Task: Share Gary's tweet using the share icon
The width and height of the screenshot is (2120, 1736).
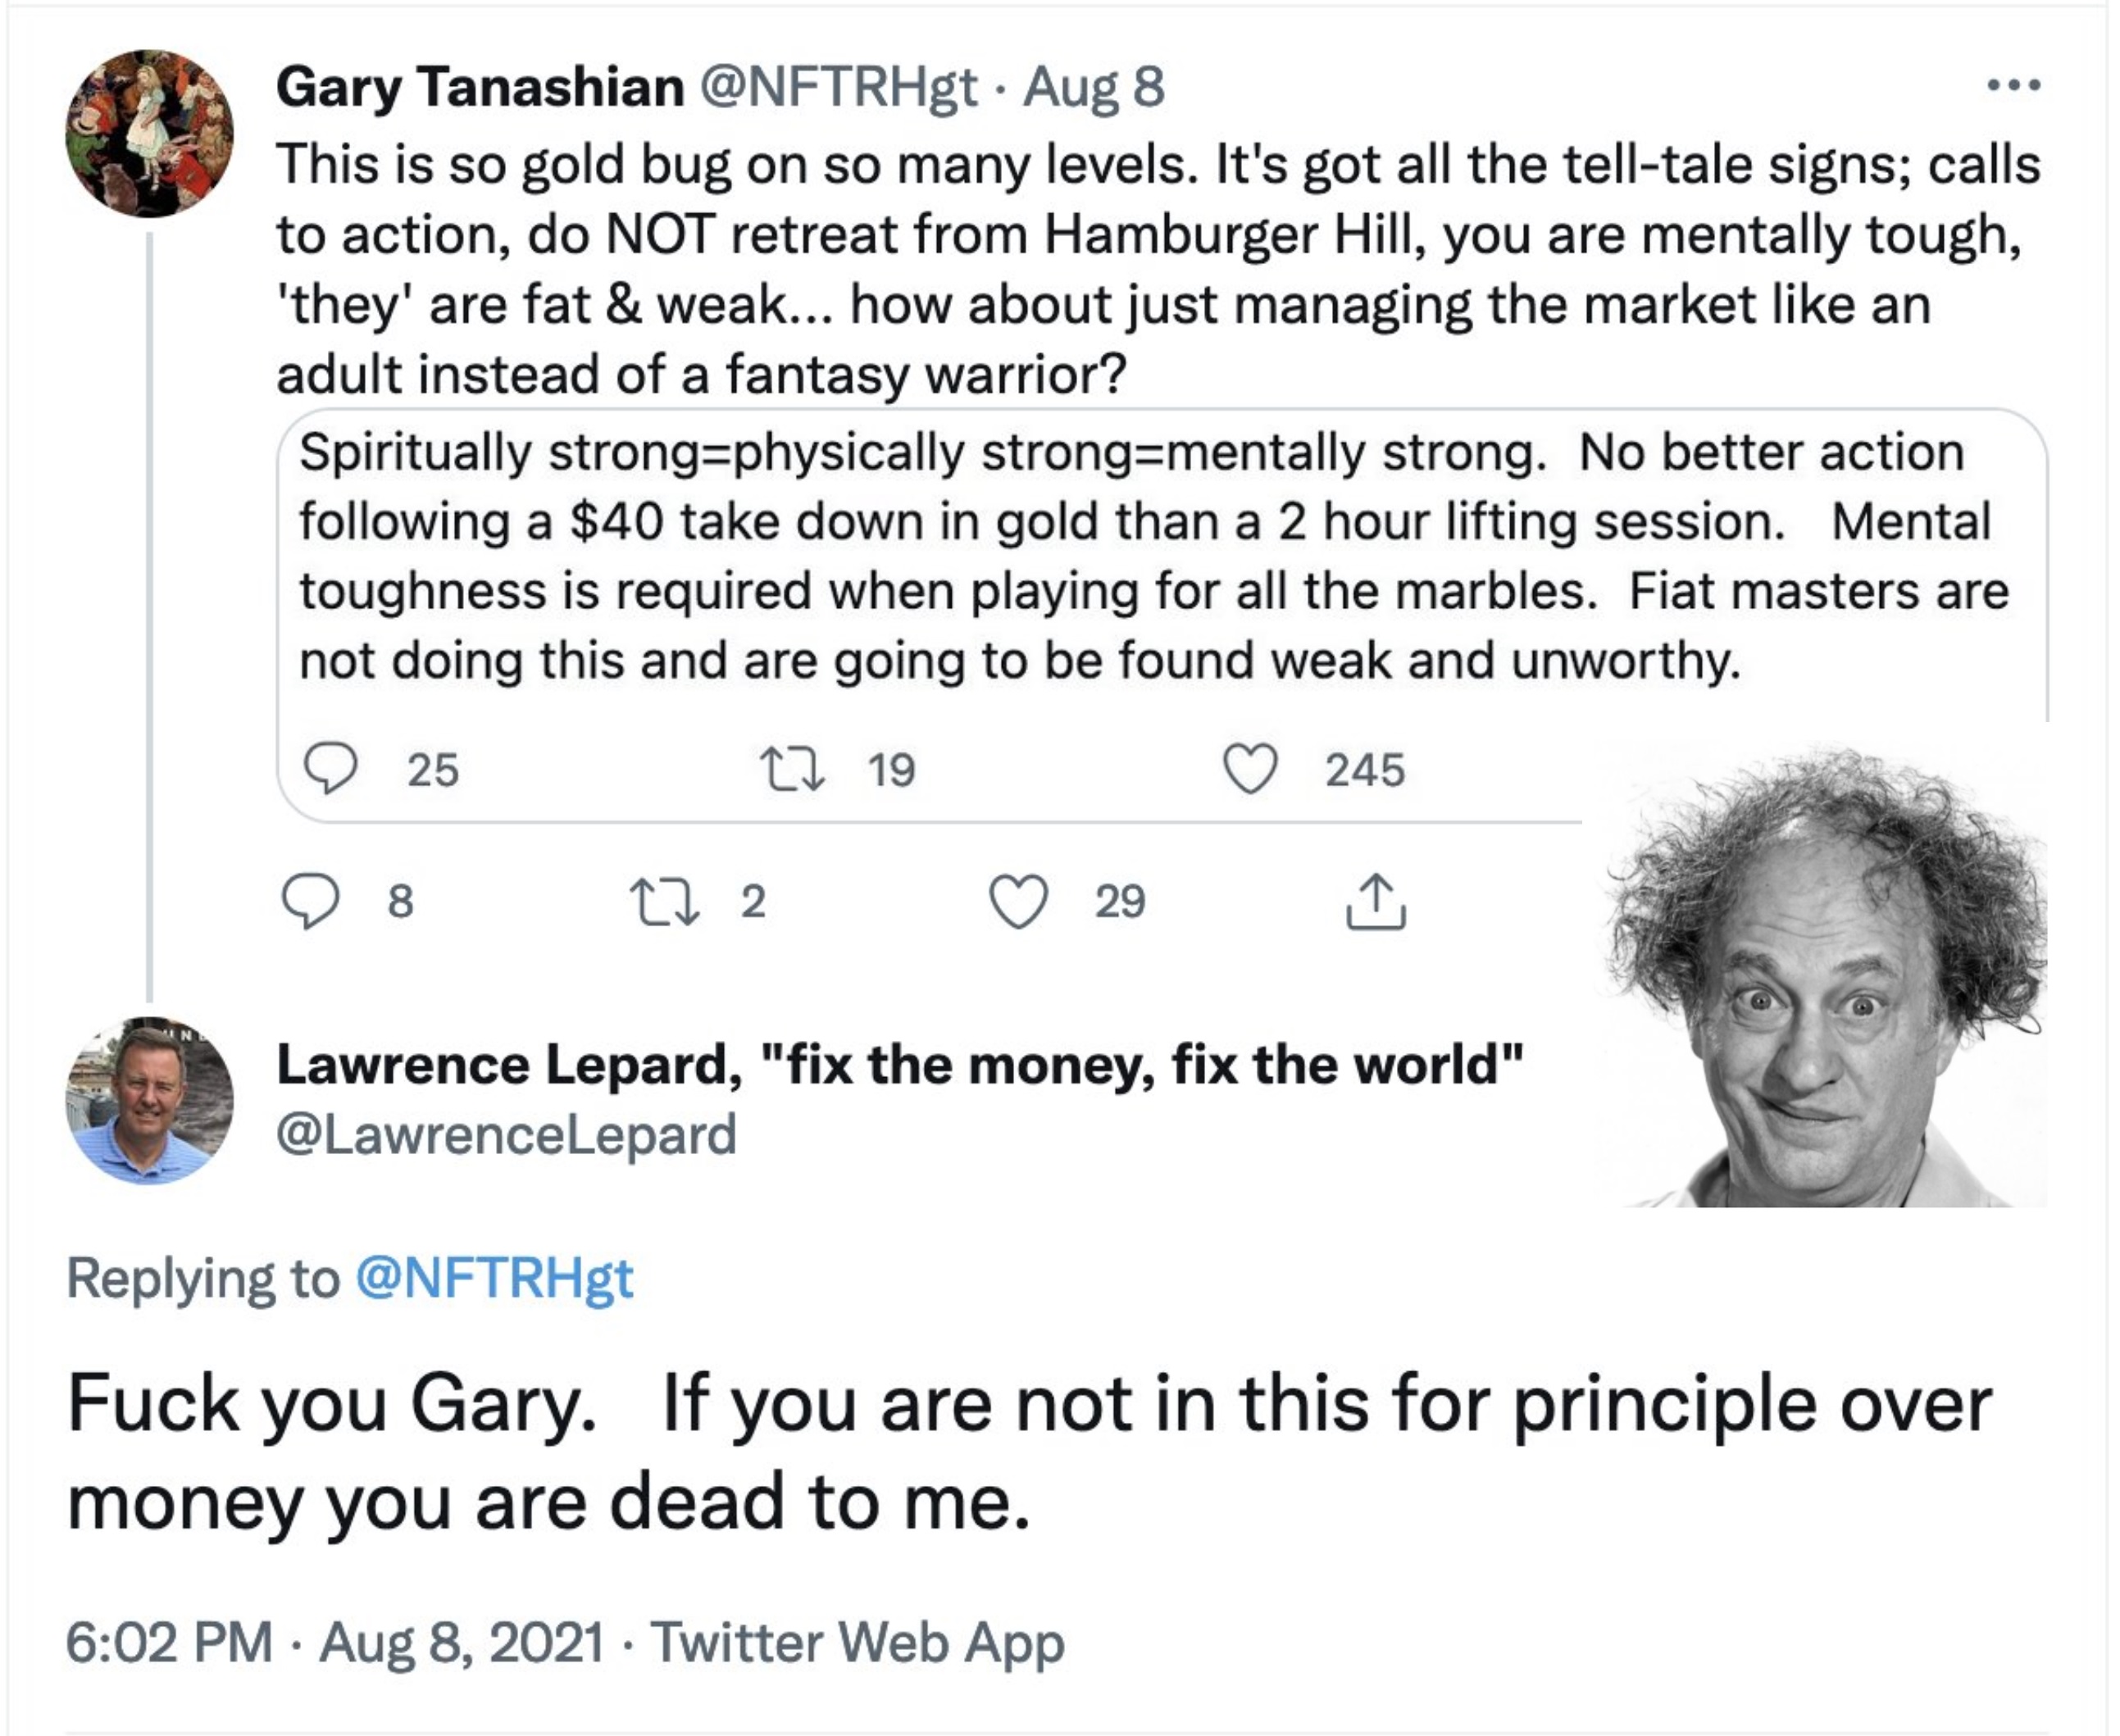Action: click(x=1375, y=902)
